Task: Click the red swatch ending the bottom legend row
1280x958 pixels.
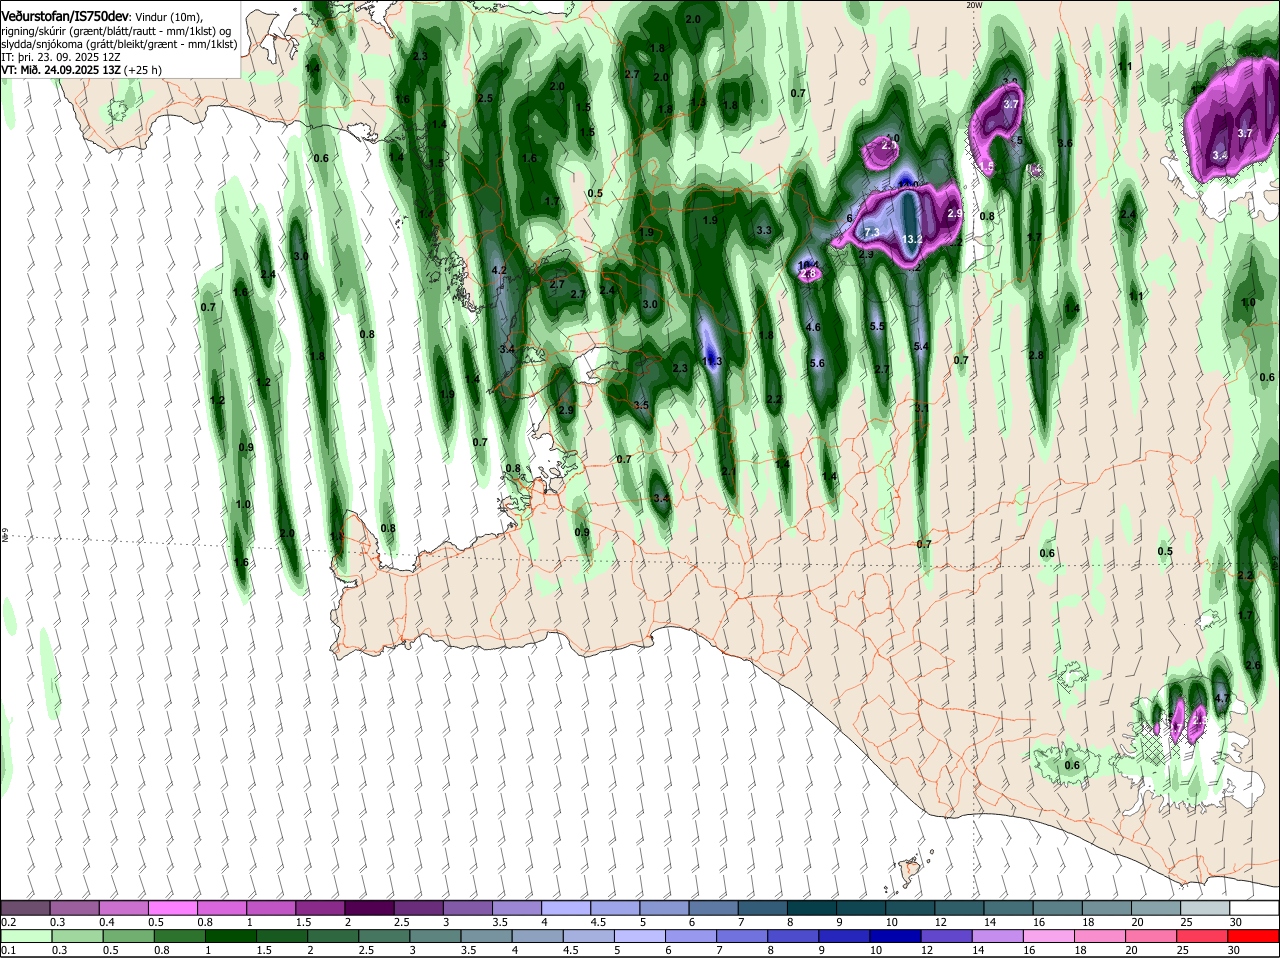Action: pyautogui.click(x=1254, y=936)
